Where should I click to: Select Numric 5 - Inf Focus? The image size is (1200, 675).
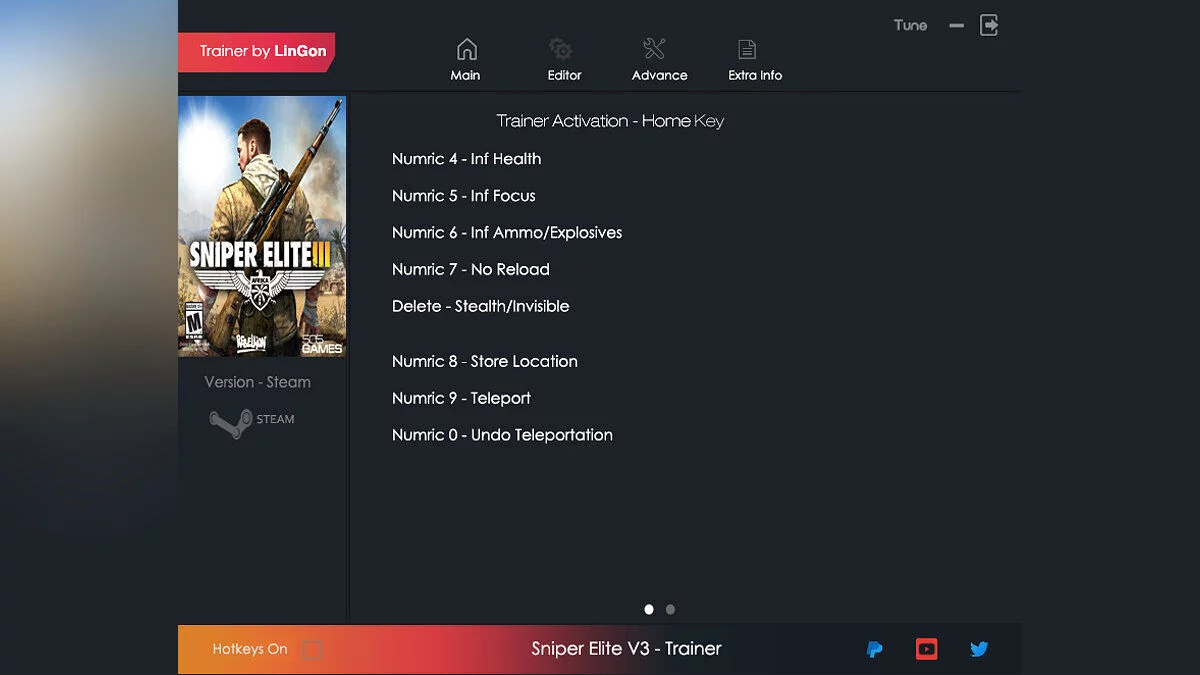[x=463, y=196]
